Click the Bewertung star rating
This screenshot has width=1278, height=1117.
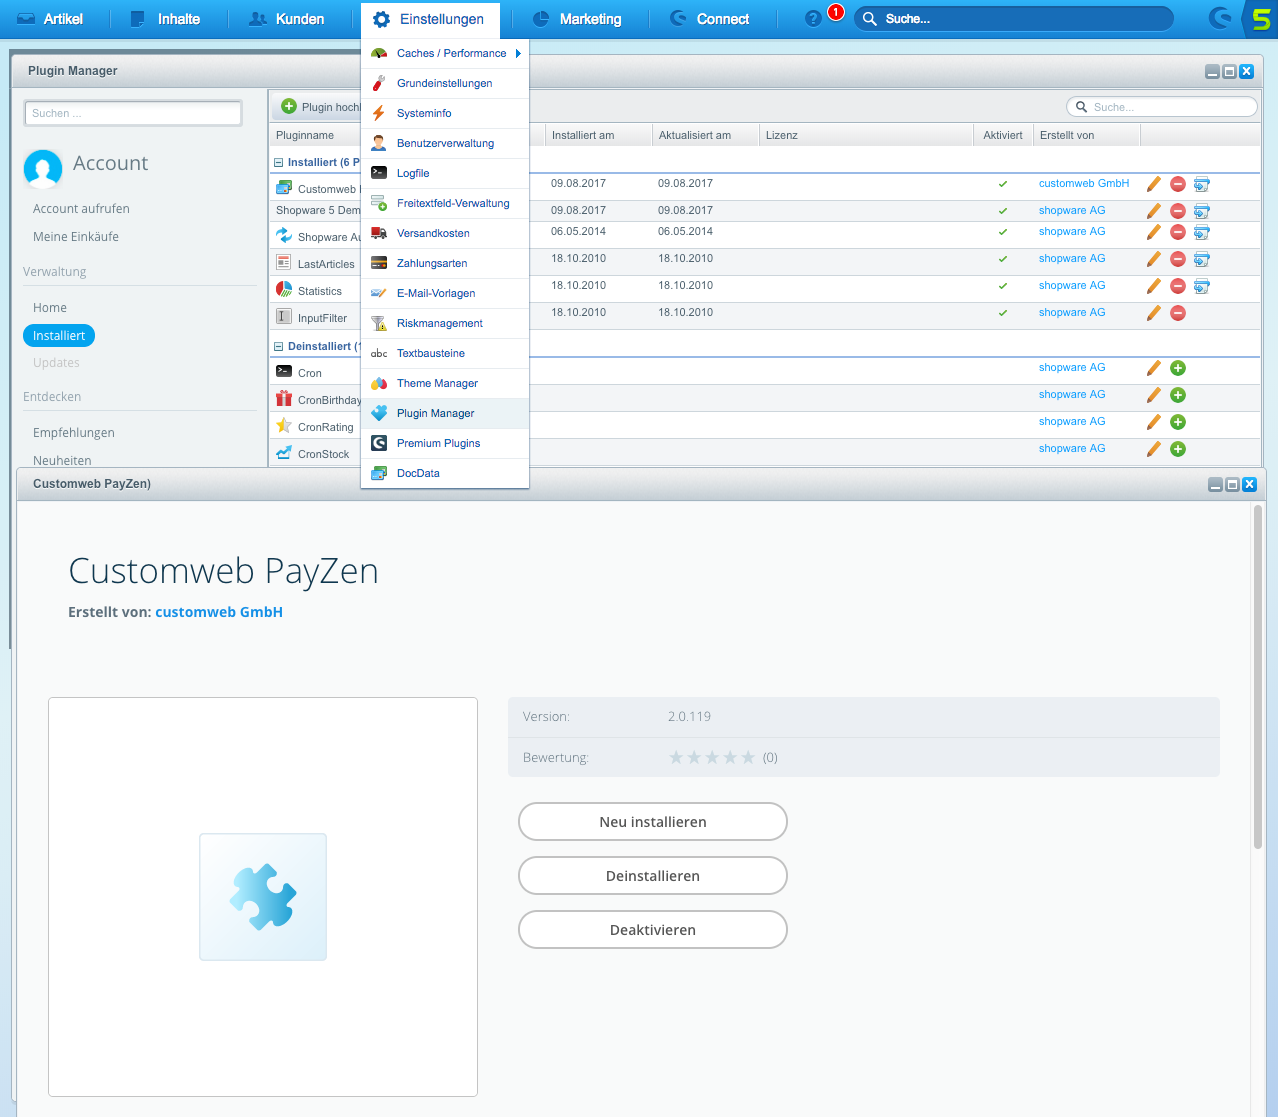(712, 757)
